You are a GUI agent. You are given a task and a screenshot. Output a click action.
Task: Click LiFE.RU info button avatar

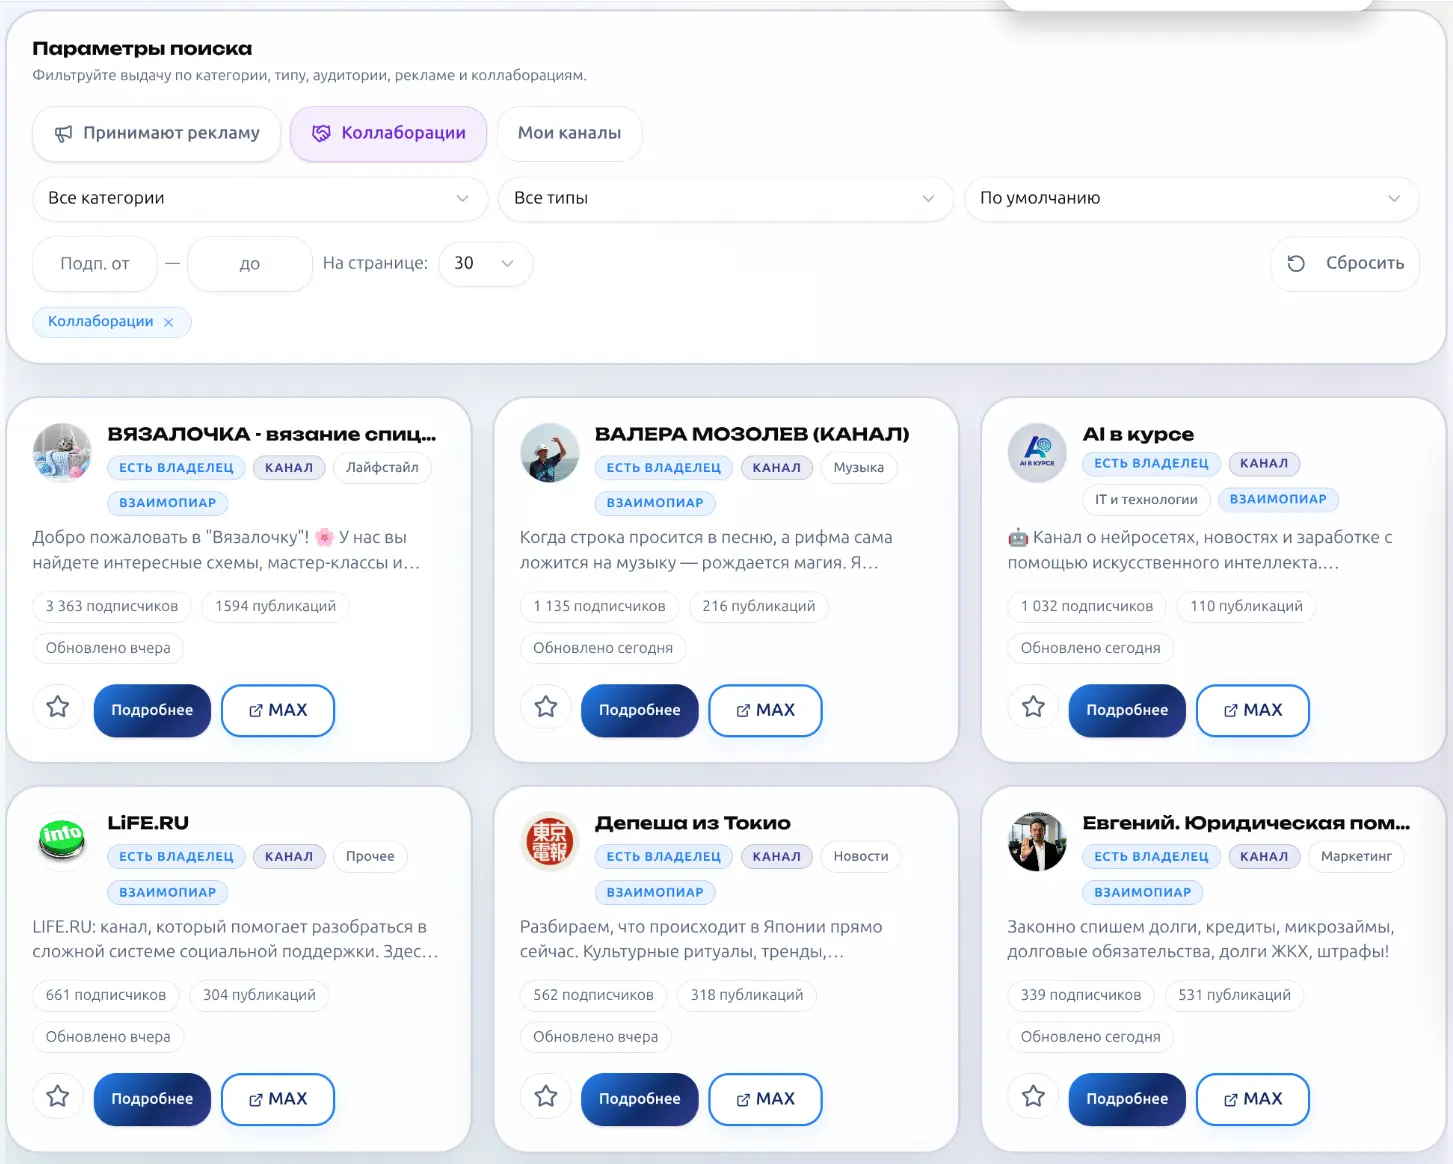pos(62,841)
